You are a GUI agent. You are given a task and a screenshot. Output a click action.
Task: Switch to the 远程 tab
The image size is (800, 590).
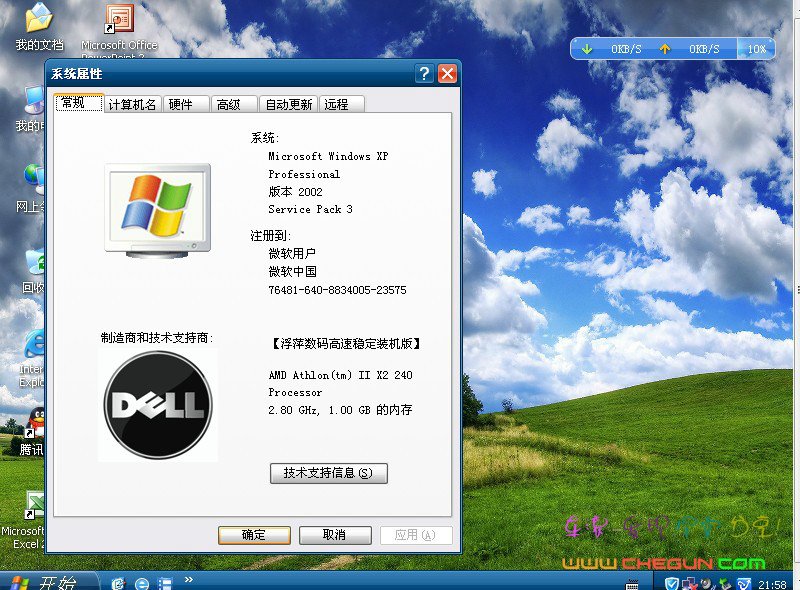tap(342, 104)
